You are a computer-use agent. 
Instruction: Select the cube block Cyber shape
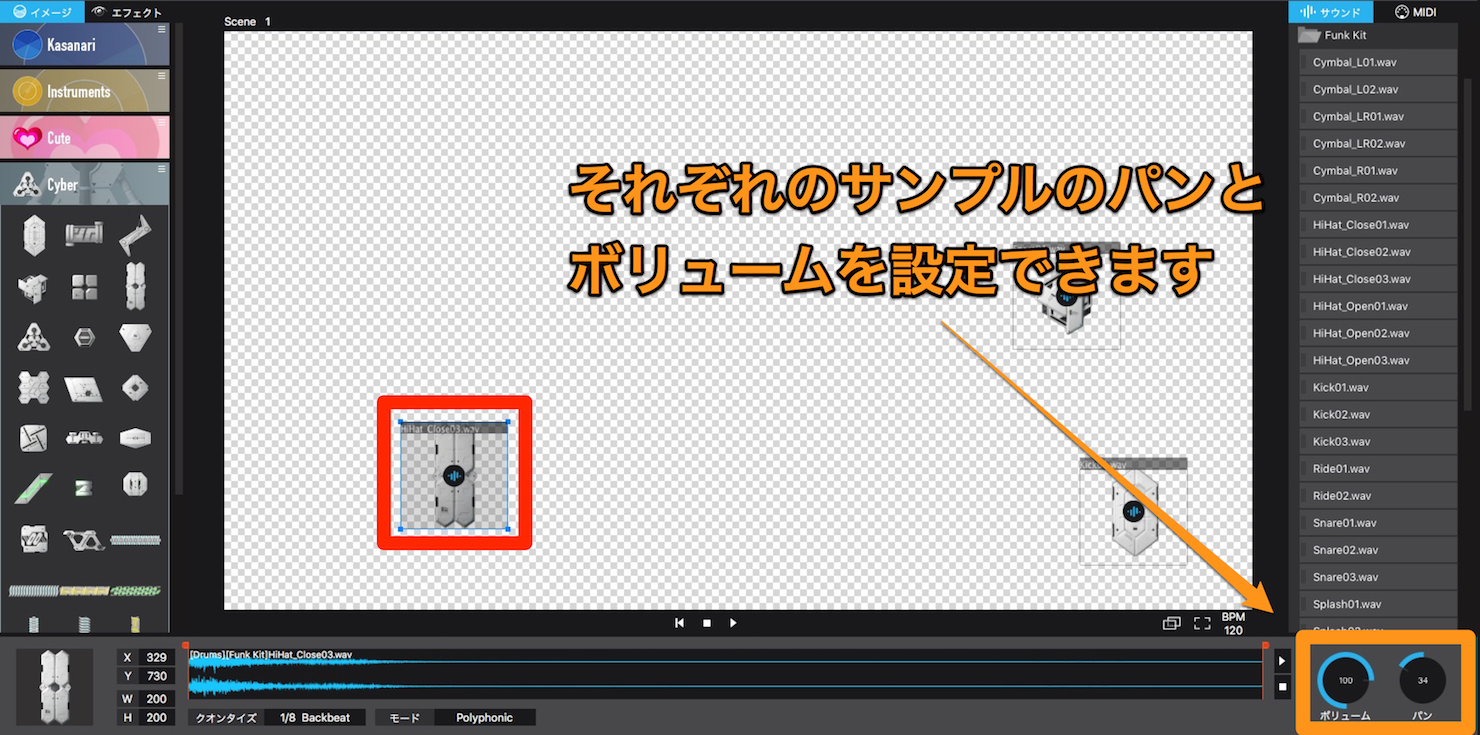pyautogui.click(x=33, y=288)
